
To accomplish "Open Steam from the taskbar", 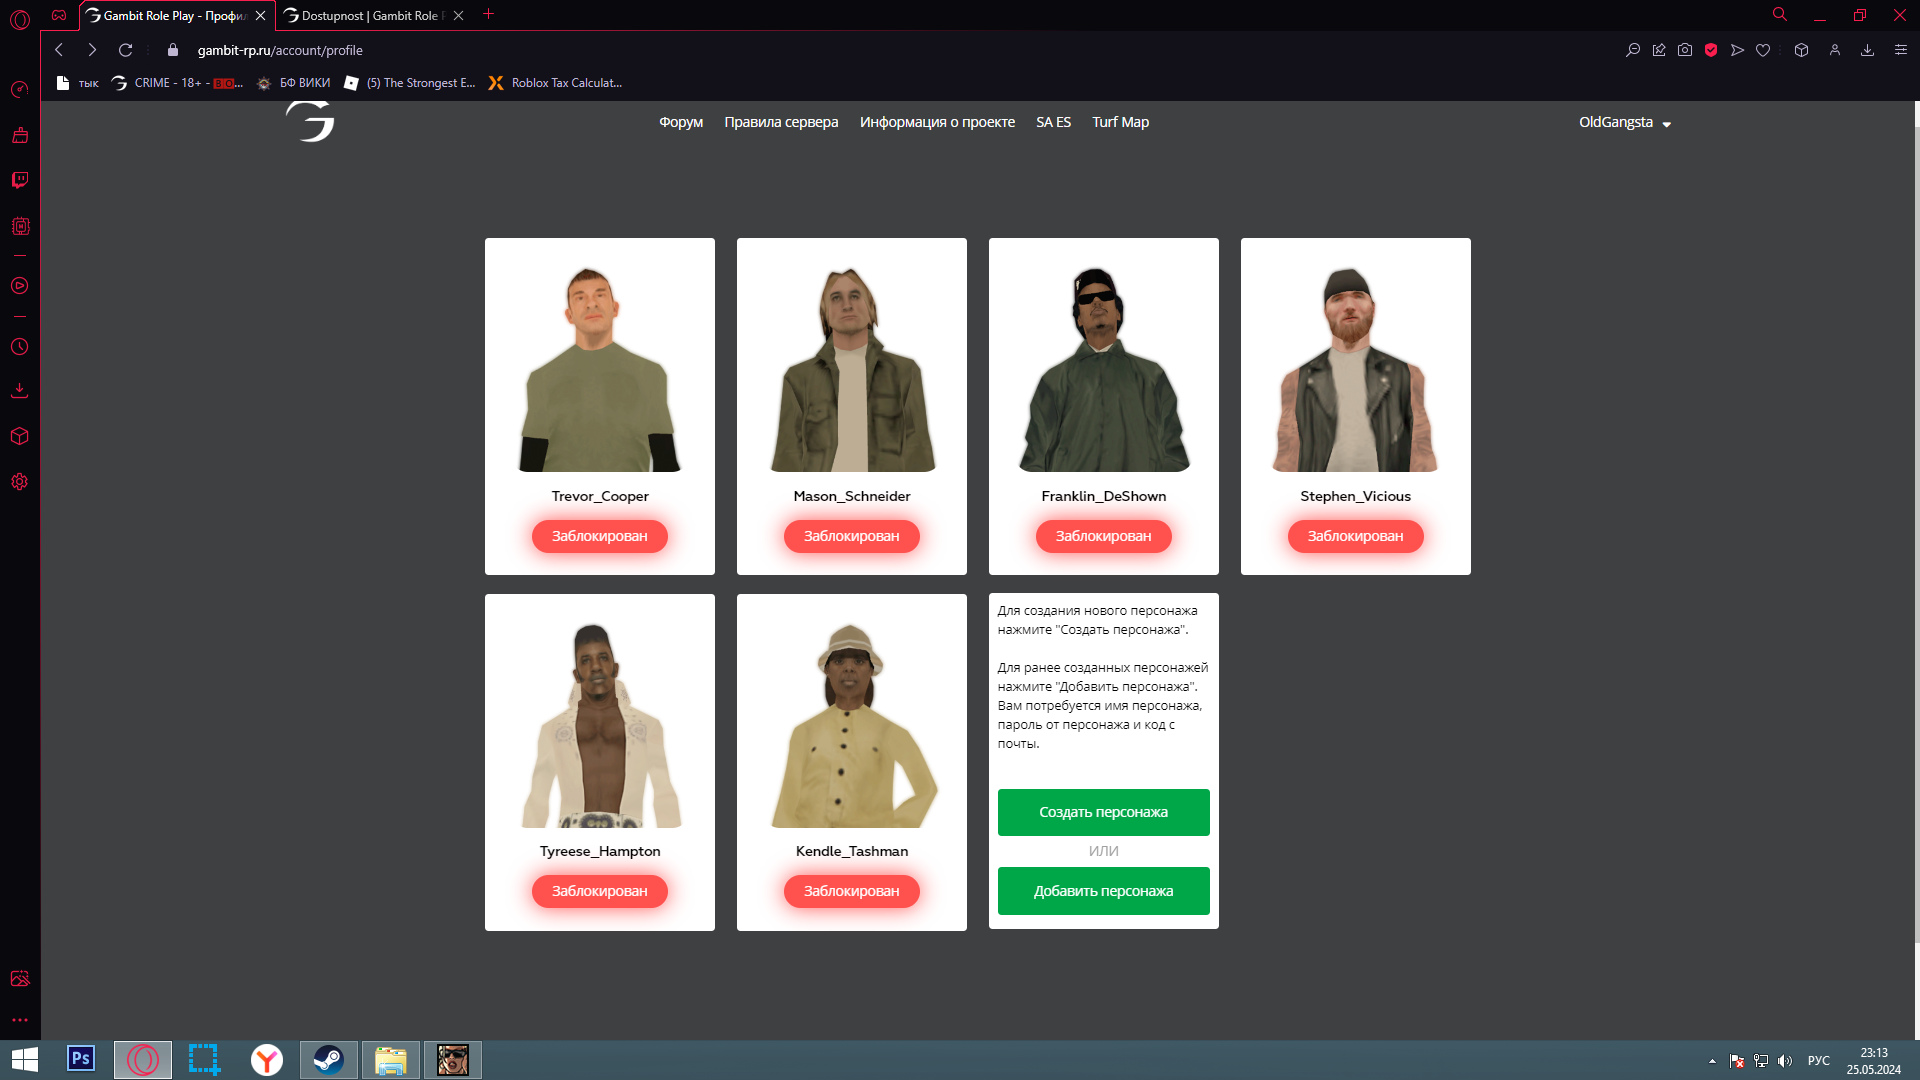I will pos(328,1059).
